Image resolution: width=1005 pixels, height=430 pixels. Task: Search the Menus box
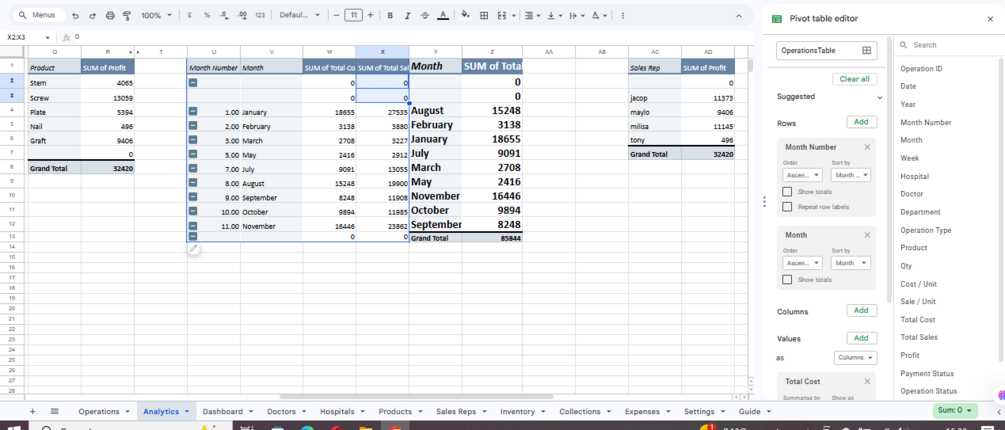click(x=38, y=15)
